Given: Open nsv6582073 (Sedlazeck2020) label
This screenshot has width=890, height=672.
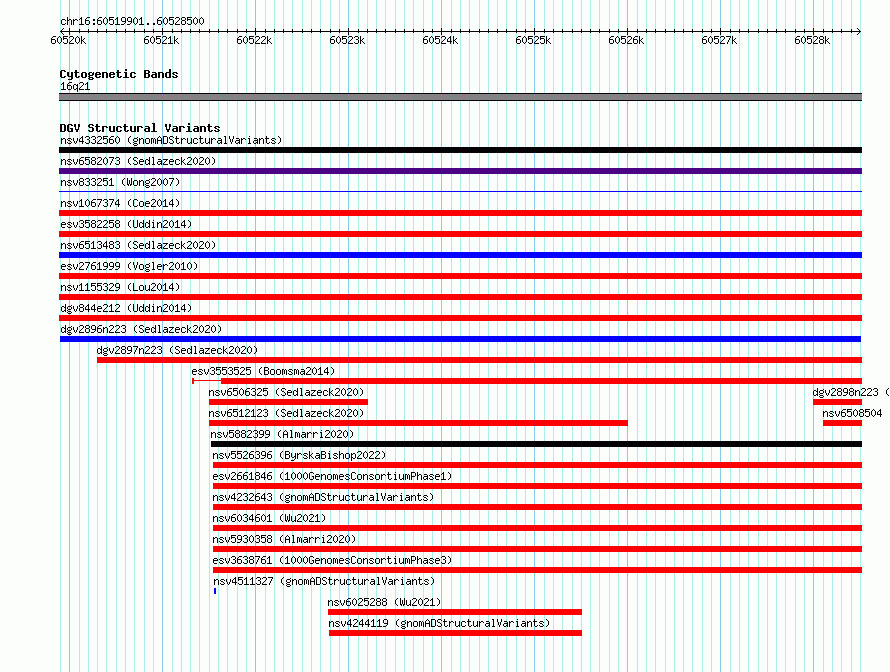Looking at the screenshot, I should (x=138, y=161).
